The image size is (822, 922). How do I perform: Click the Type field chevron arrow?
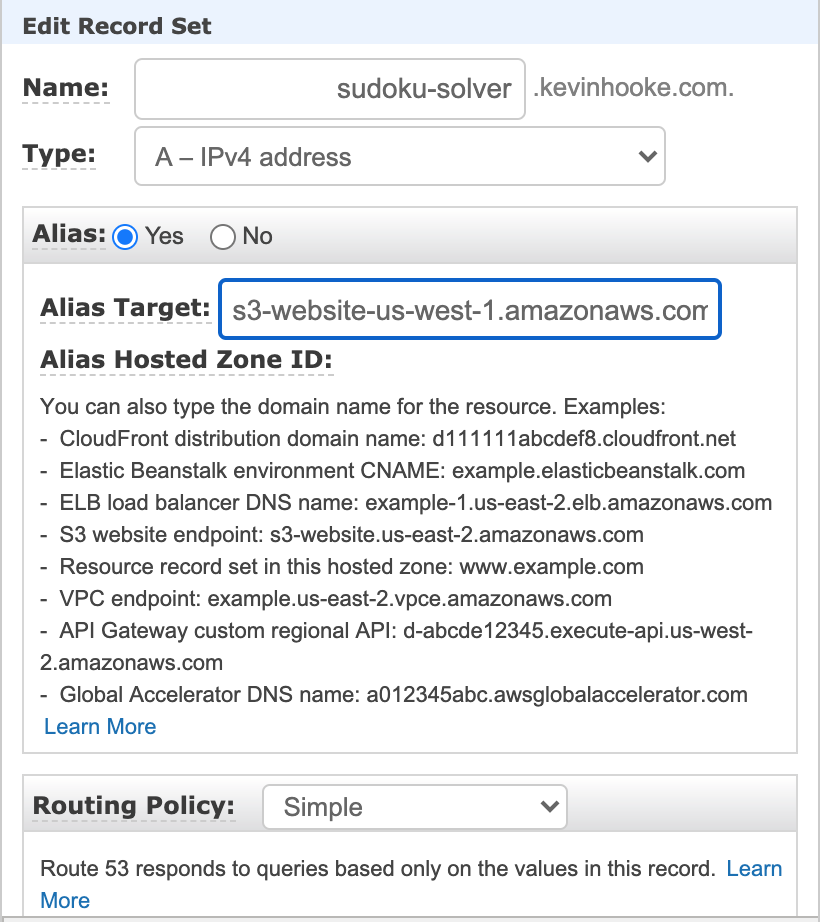point(645,156)
